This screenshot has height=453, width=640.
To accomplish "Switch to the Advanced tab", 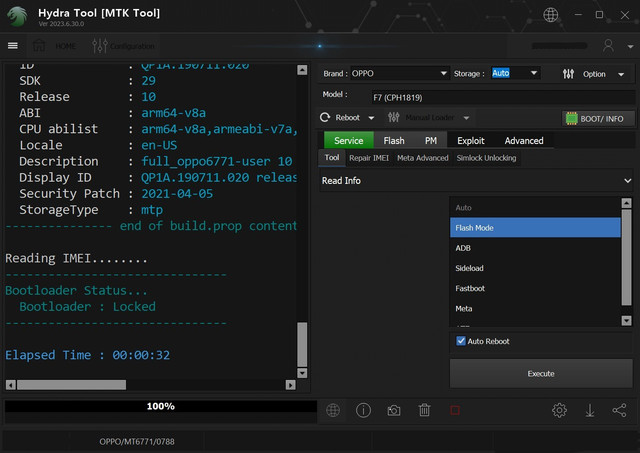I will tap(524, 140).
